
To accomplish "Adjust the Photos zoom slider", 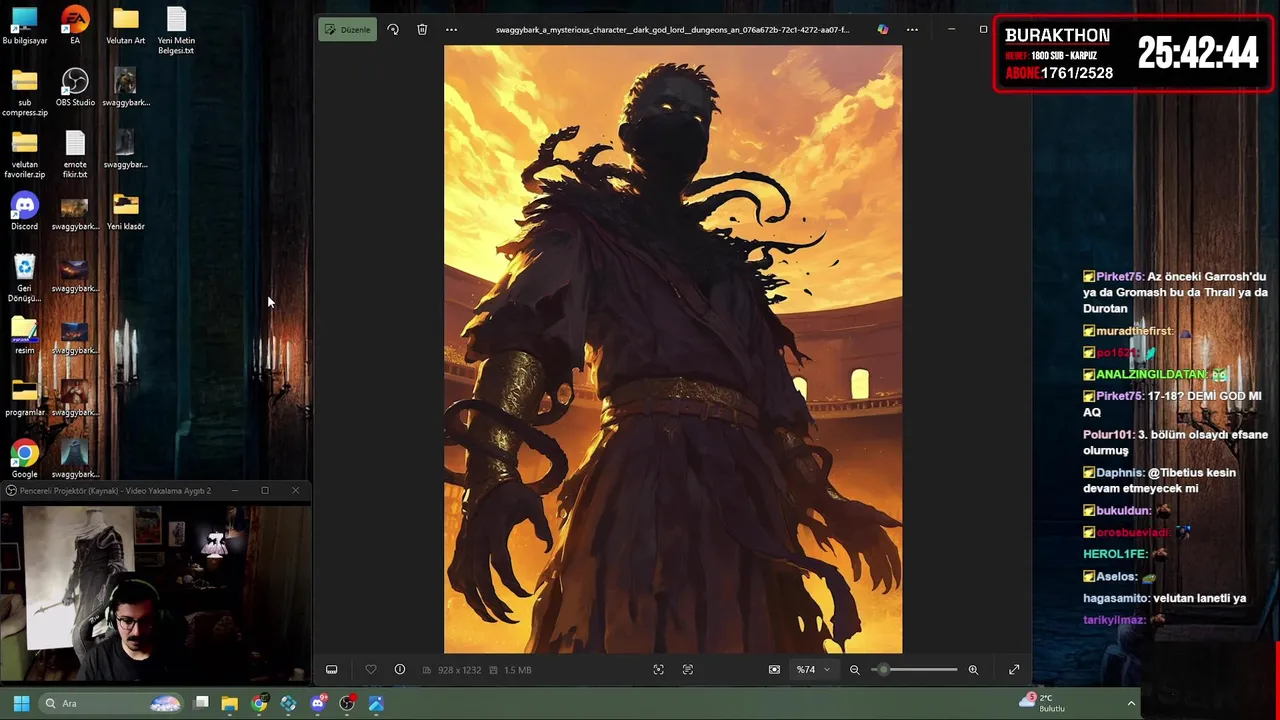I will pos(914,670).
